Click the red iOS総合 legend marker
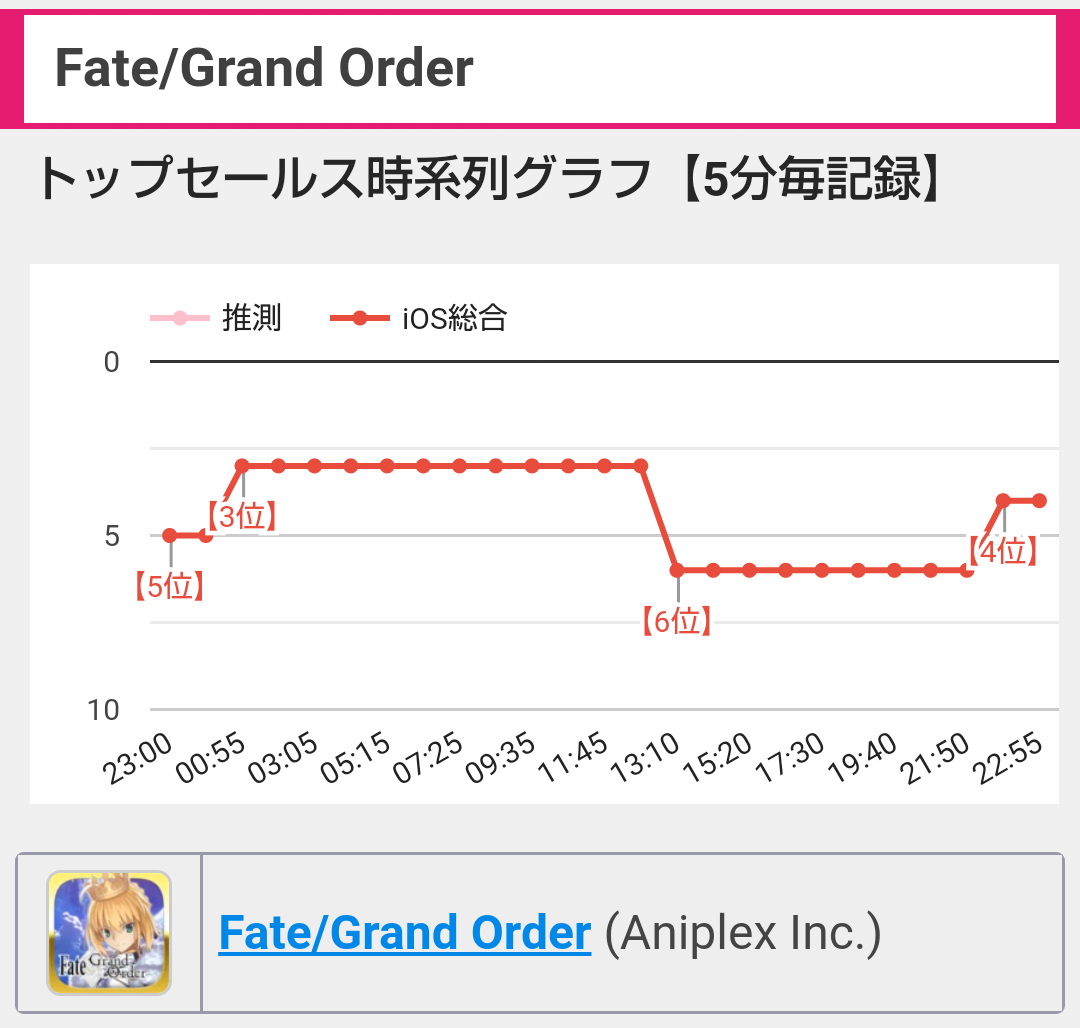This screenshot has width=1080, height=1028. click(360, 318)
